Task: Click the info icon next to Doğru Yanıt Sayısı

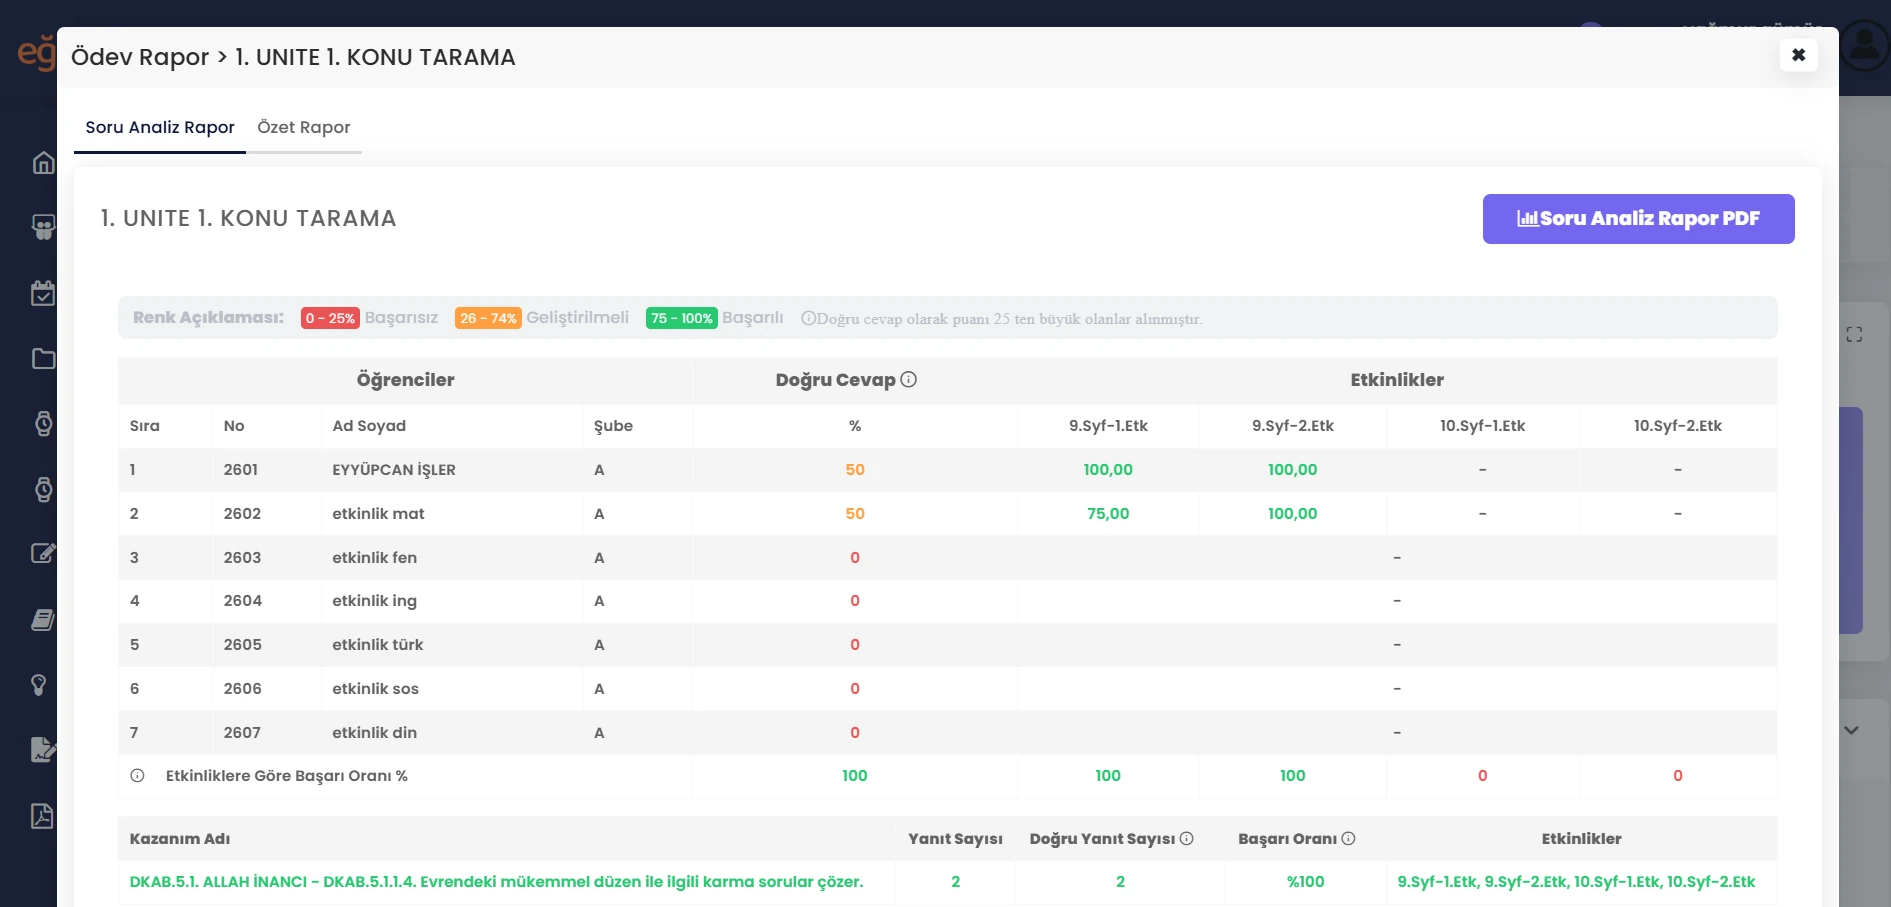Action: pos(1187,839)
